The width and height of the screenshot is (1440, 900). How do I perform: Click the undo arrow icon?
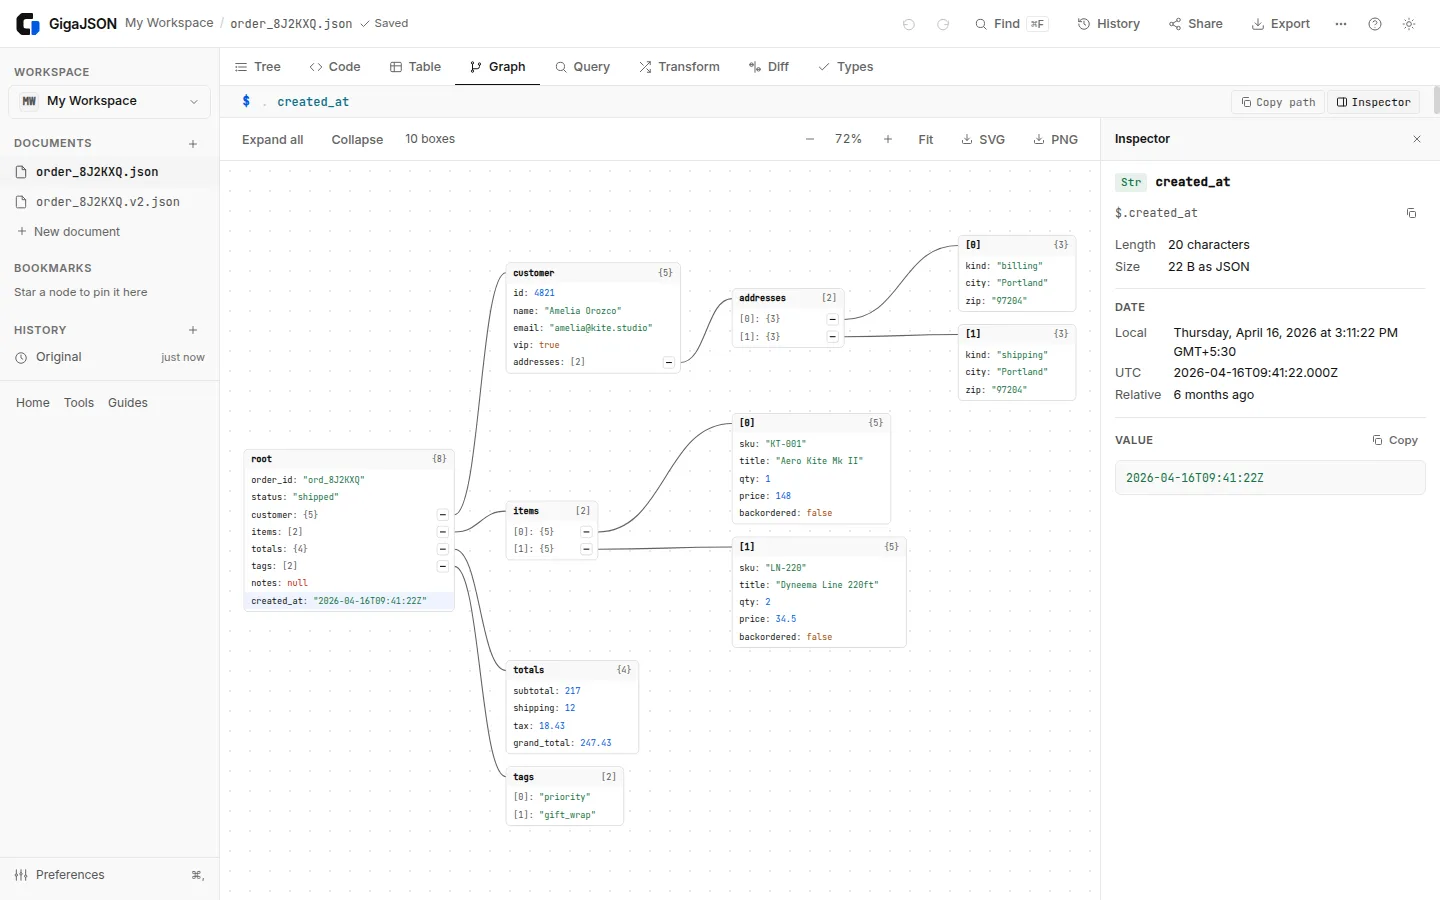click(909, 24)
